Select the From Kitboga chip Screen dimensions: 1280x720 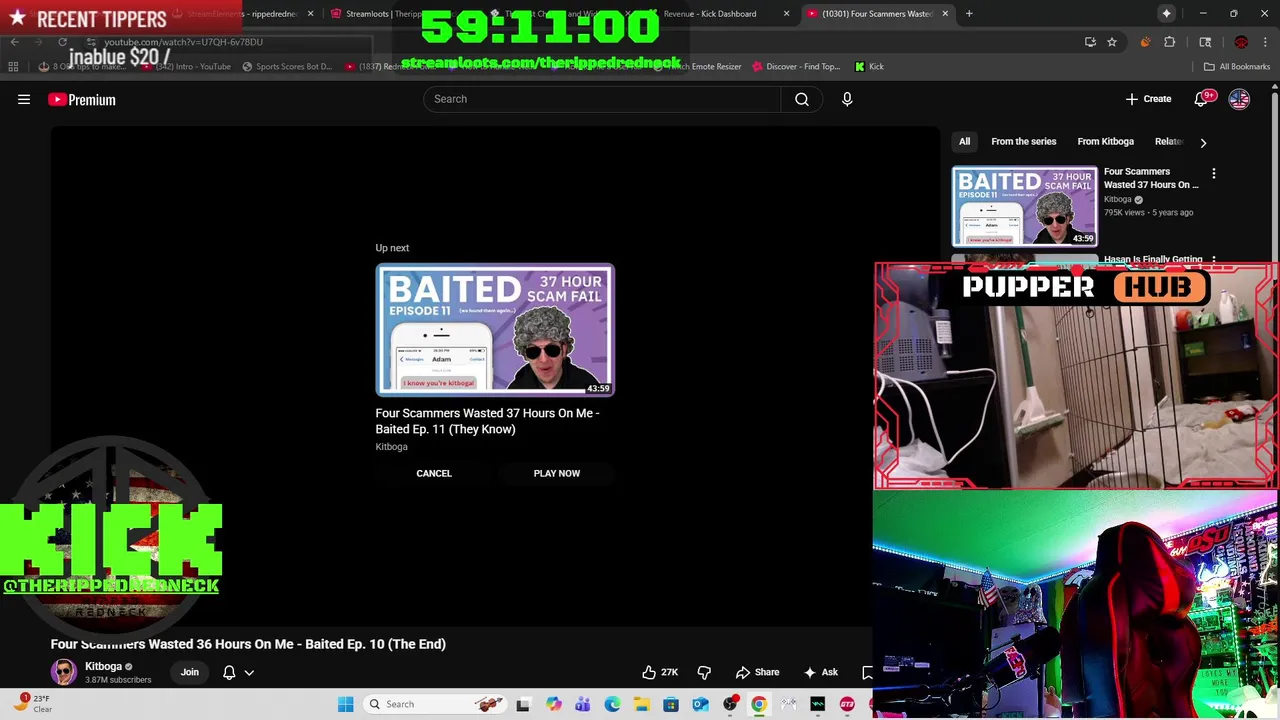[1105, 142]
